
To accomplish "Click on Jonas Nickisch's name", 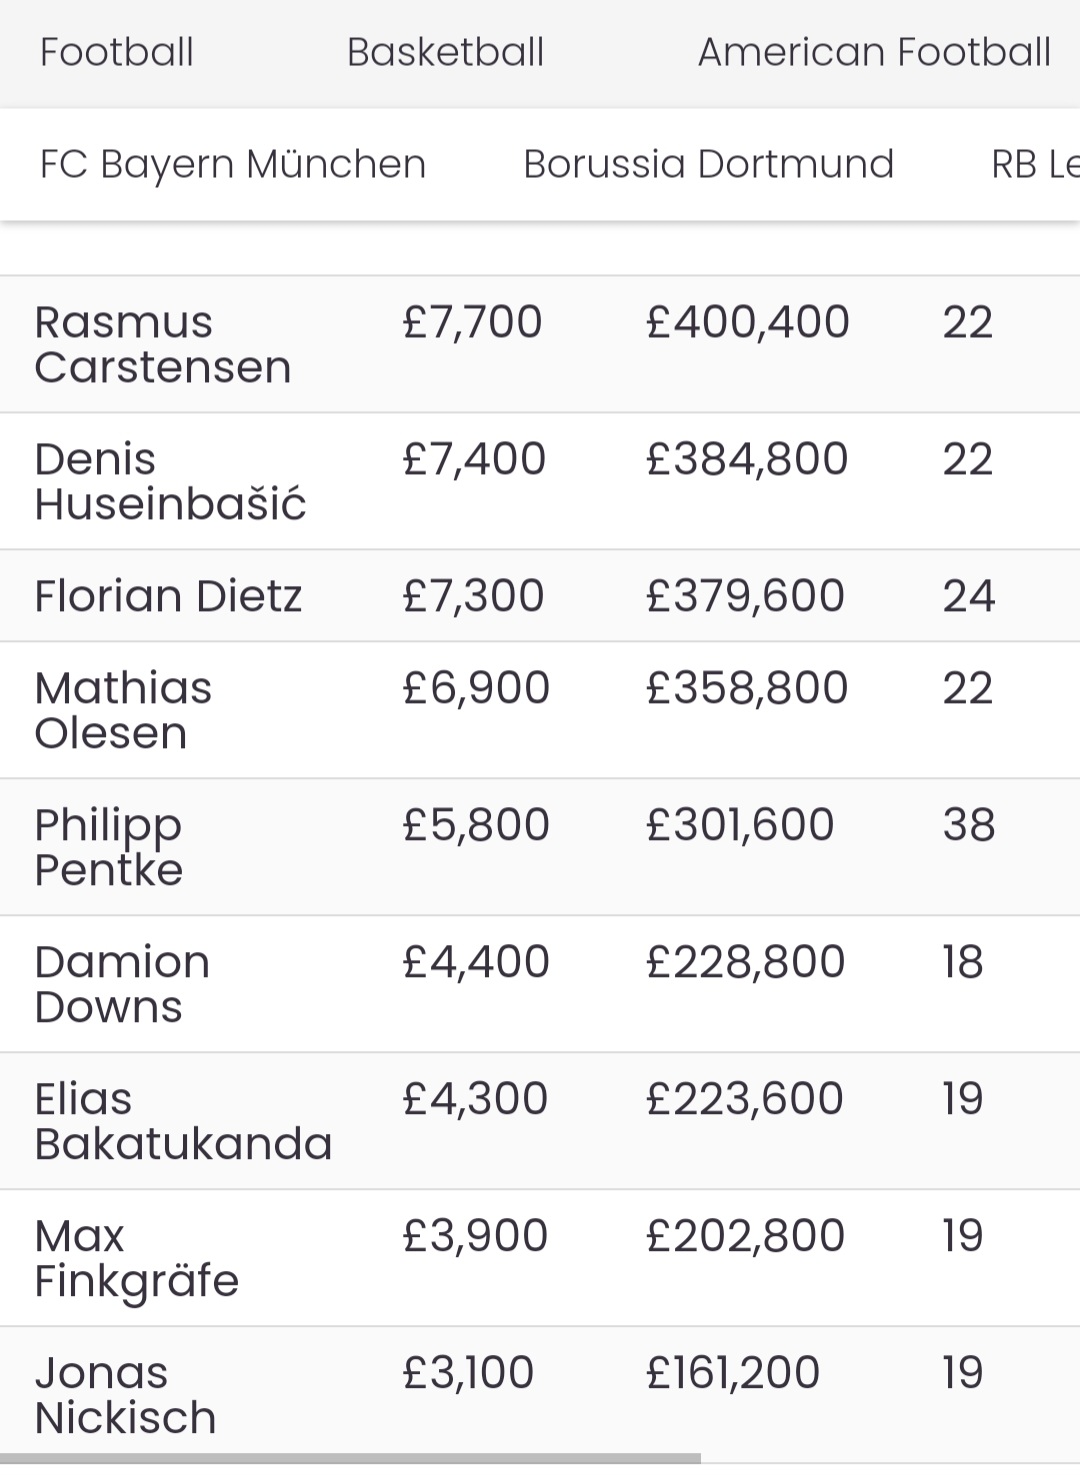I will point(125,1395).
